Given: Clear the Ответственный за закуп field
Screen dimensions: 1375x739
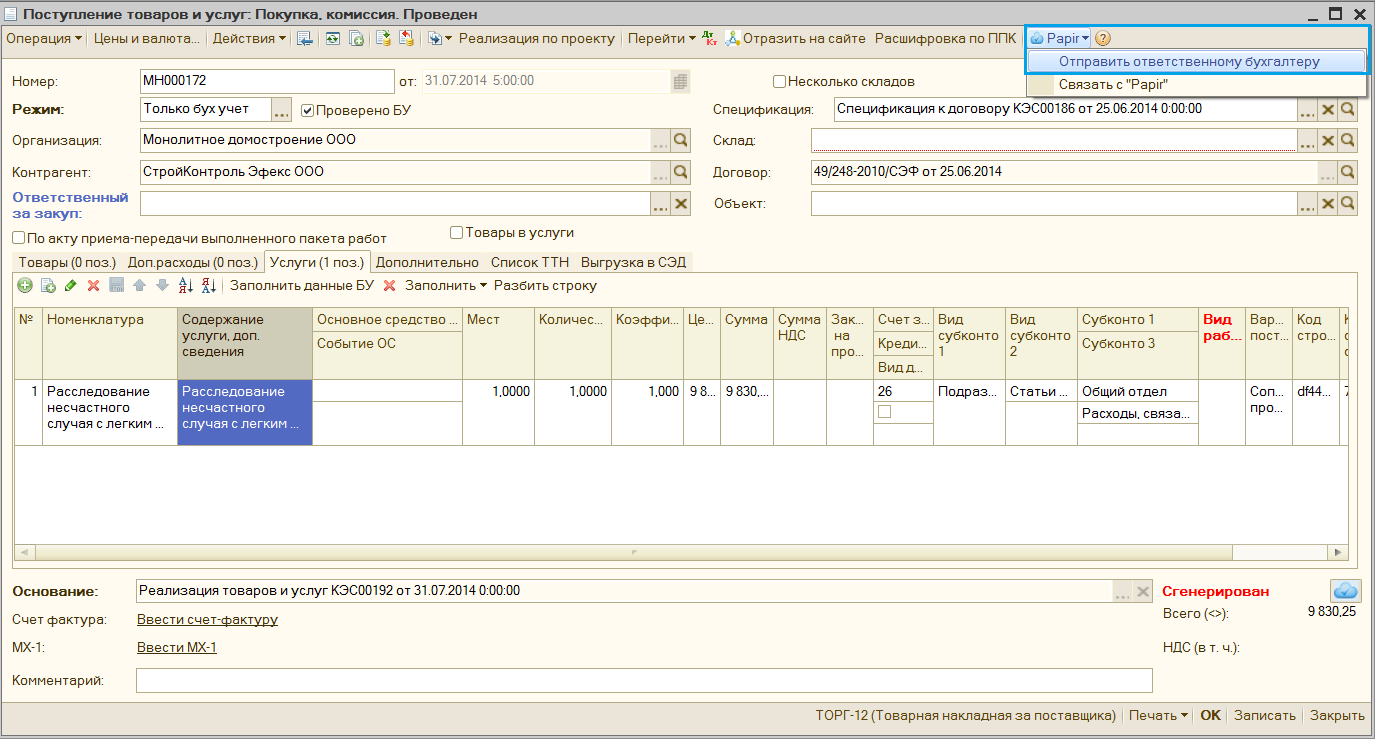Looking at the screenshot, I should [x=681, y=204].
